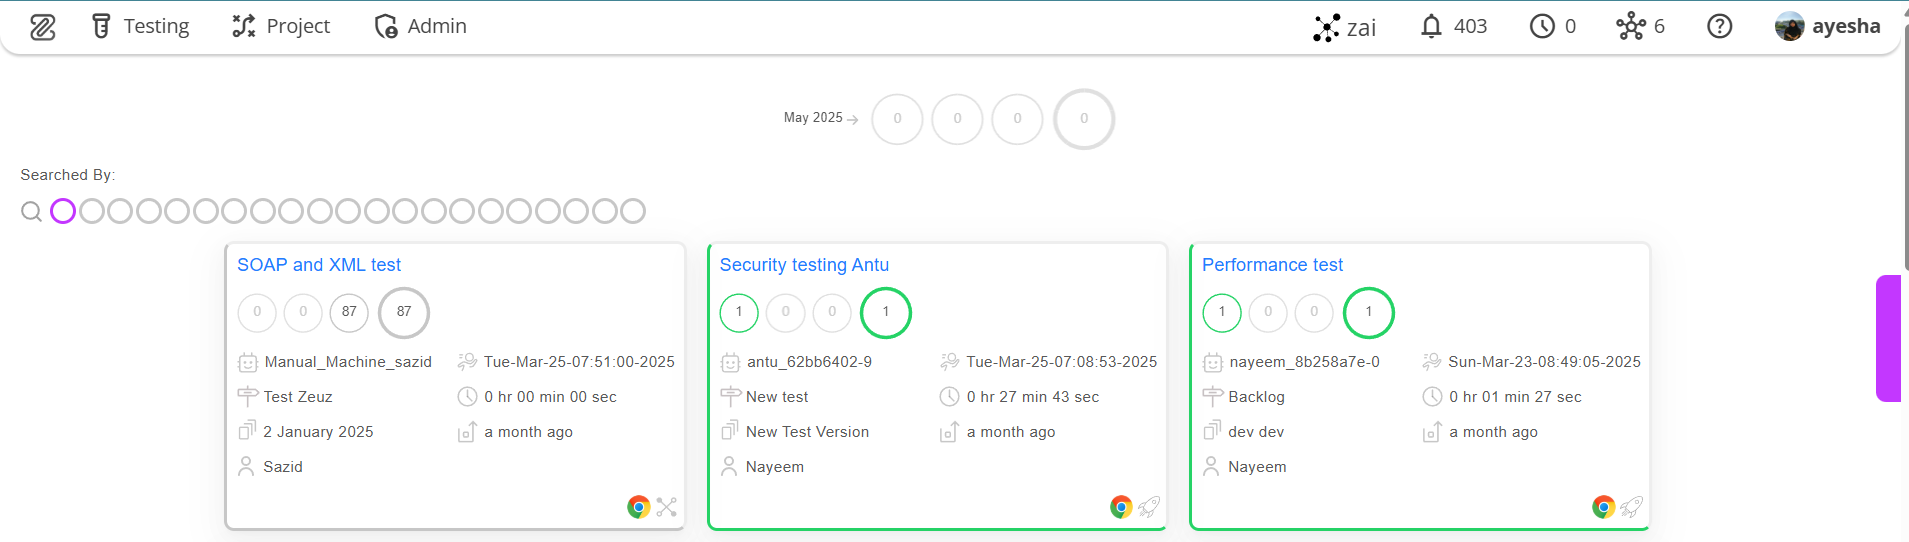Viewport: 1909px width, 542px height.
Task: Open the clock icon with count 0
Action: 1553,26
